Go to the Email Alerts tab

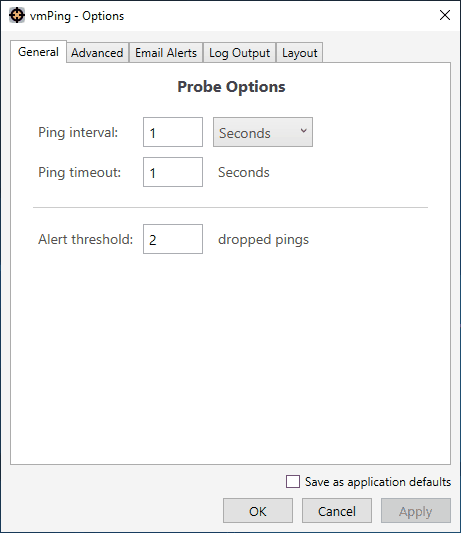click(x=166, y=53)
